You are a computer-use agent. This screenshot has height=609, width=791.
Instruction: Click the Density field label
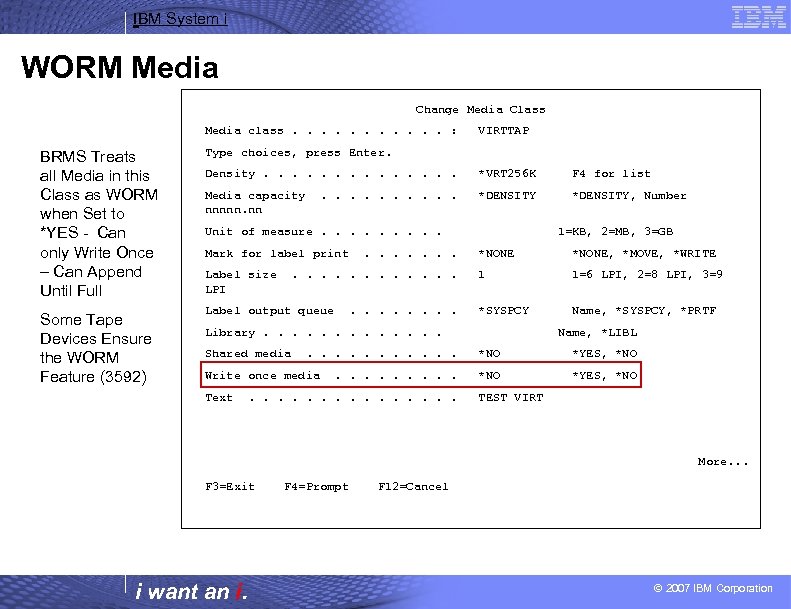tap(230, 174)
